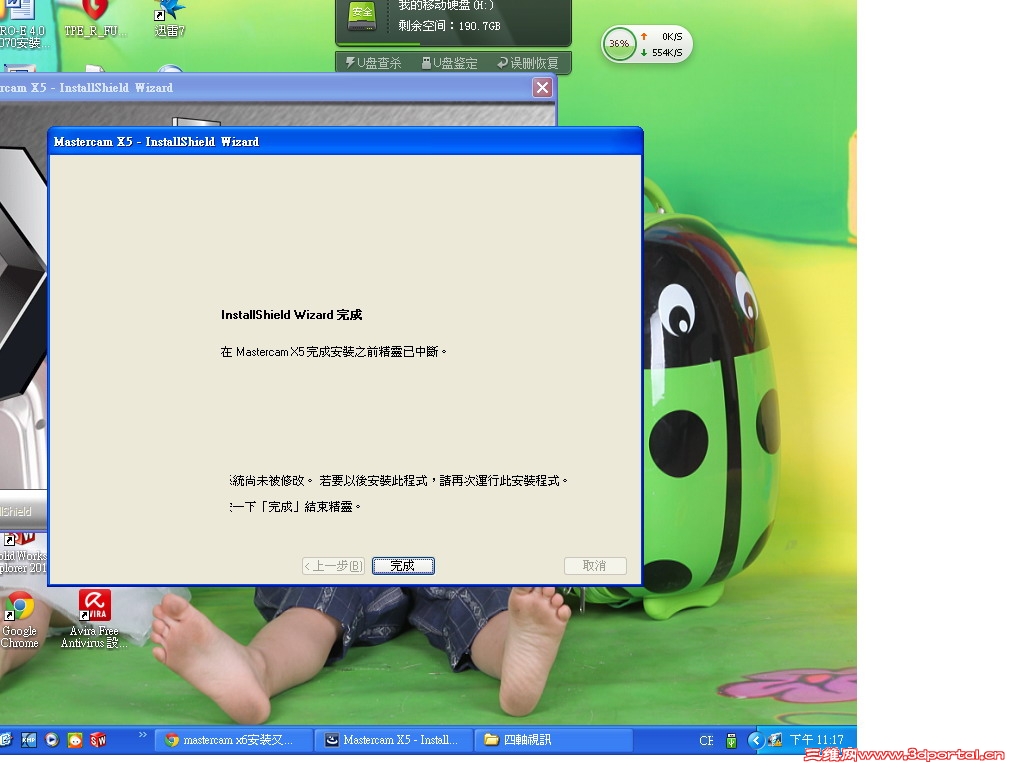Open Google Chrome desktop shortcut
The height and width of the screenshot is (768, 1024).
[x=20, y=620]
